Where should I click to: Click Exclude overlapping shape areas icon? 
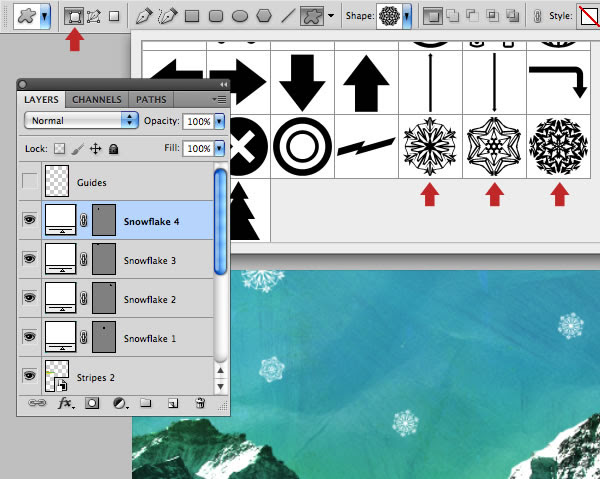[512, 16]
